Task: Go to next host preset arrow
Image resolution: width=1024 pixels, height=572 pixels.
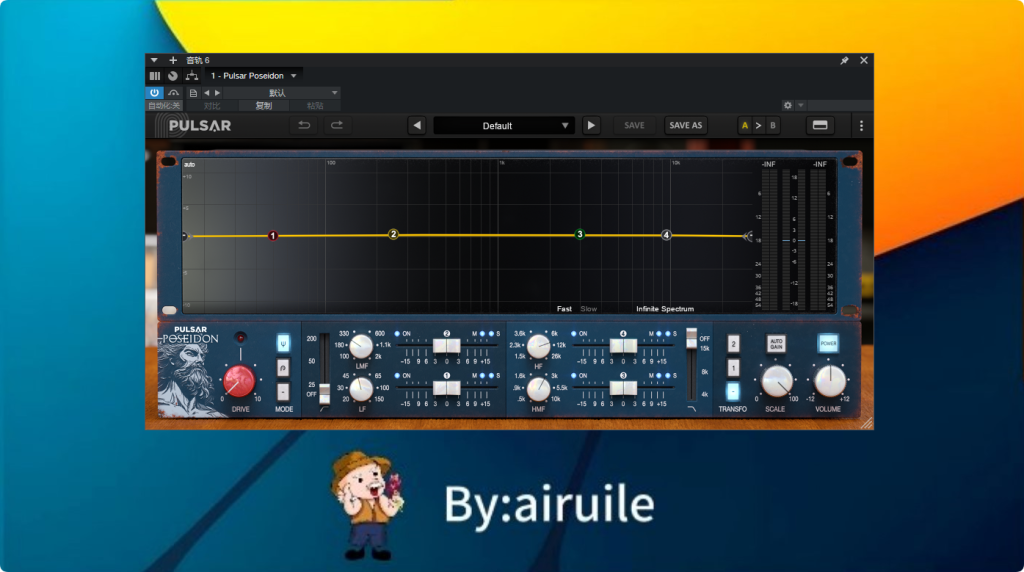Action: pos(217,93)
